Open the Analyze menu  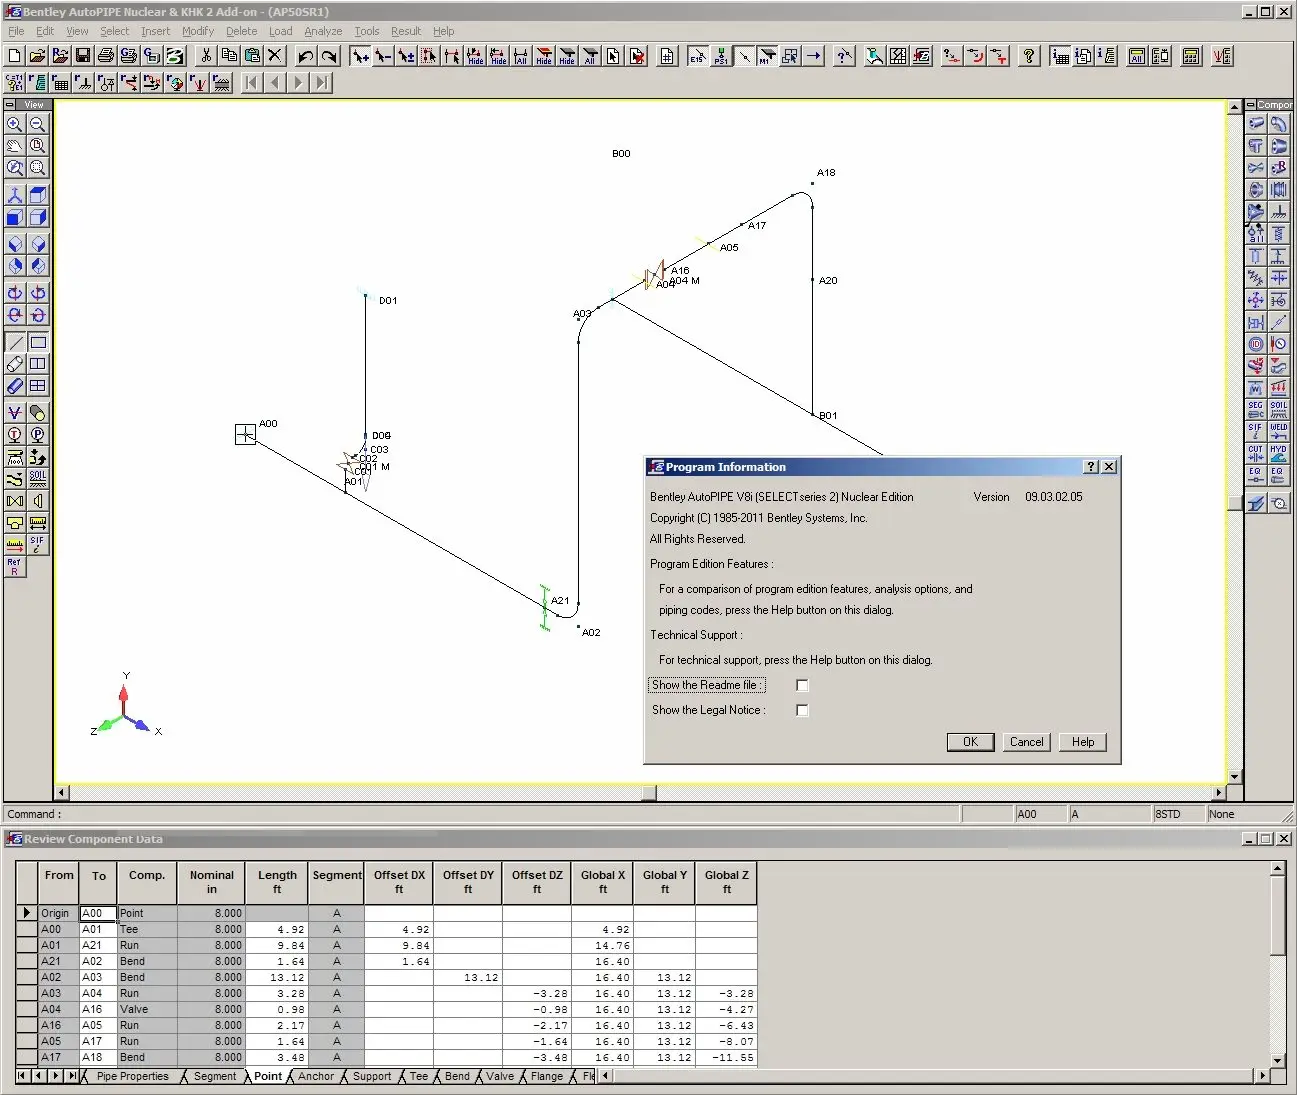click(x=323, y=31)
